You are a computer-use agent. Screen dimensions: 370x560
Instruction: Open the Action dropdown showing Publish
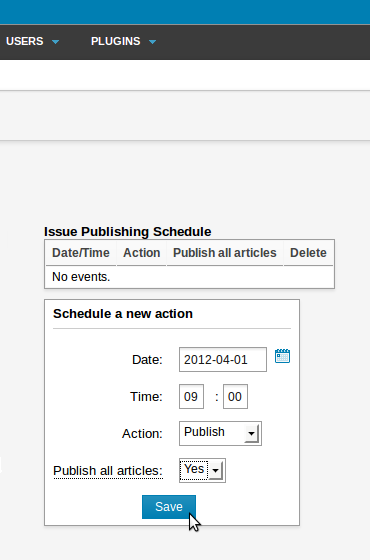[220, 433]
